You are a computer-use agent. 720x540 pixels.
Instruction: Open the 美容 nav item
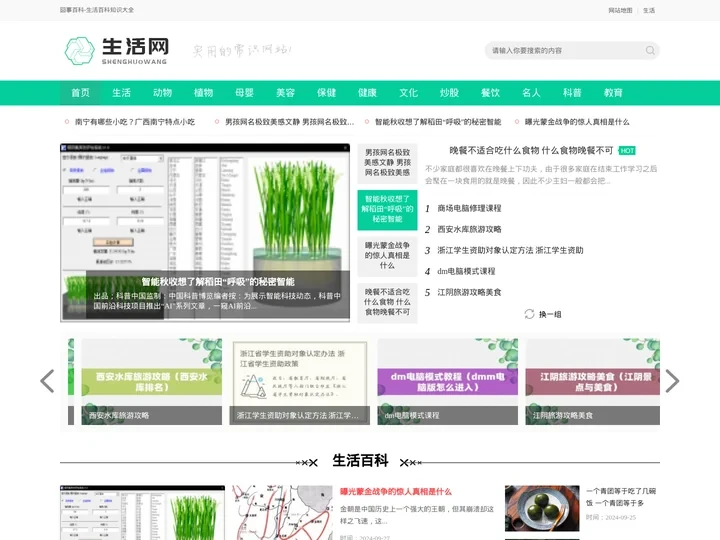click(x=285, y=93)
